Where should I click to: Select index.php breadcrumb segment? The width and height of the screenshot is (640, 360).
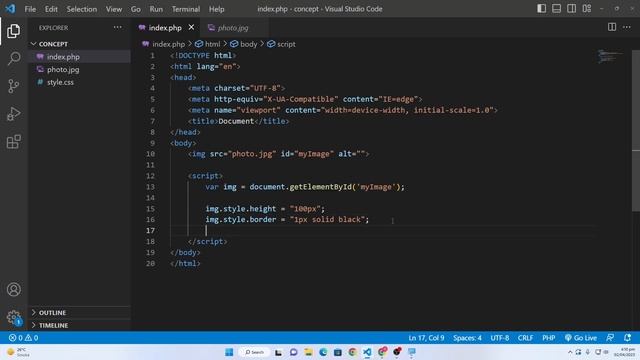click(x=163, y=44)
